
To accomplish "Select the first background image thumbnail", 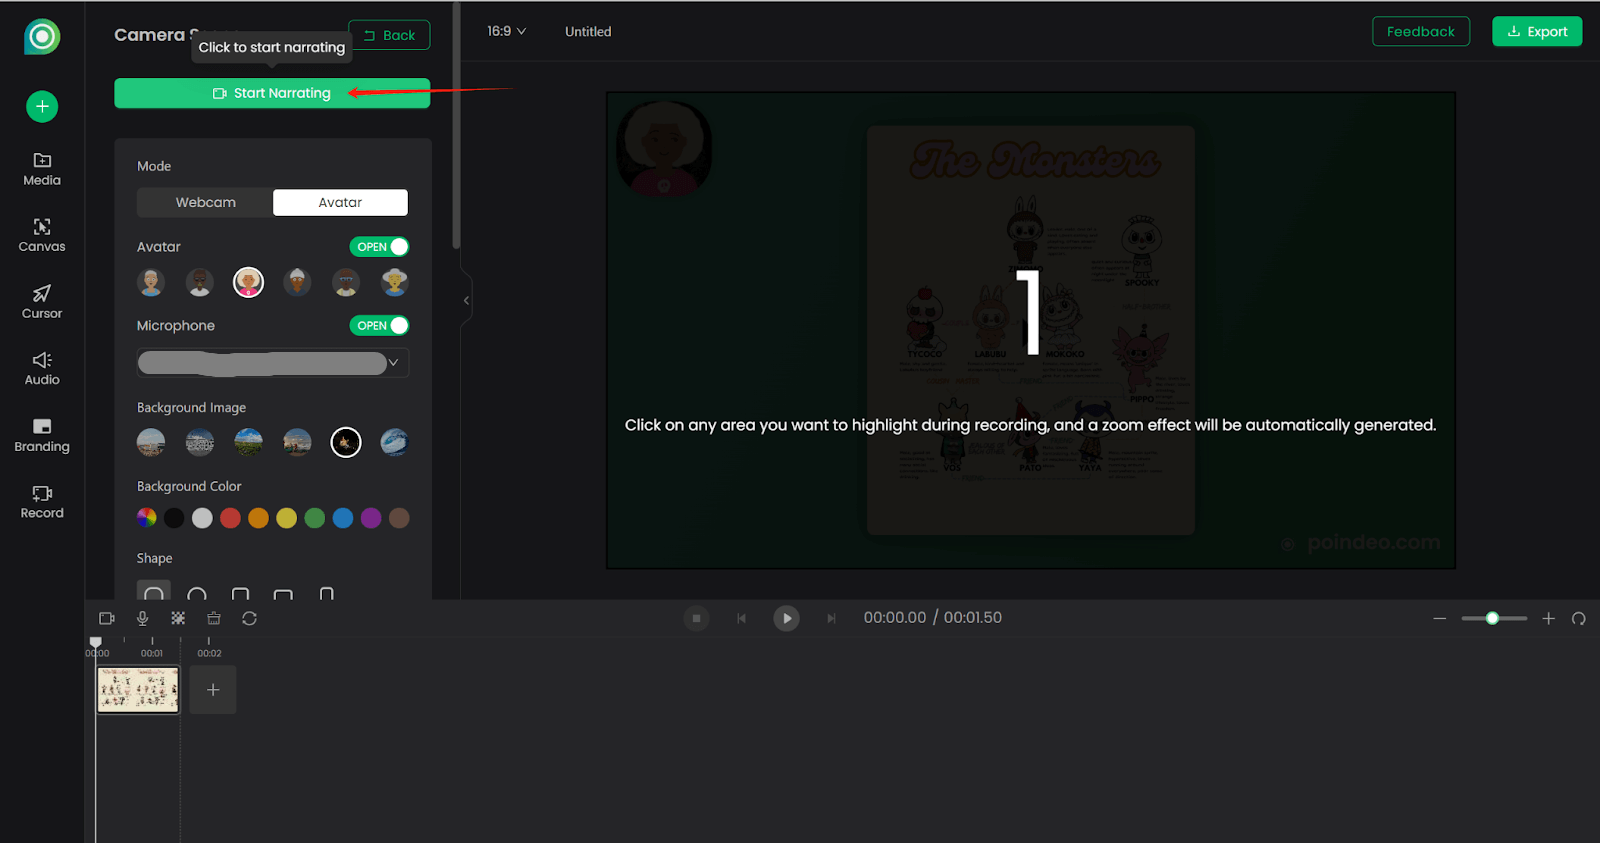I will 151,442.
